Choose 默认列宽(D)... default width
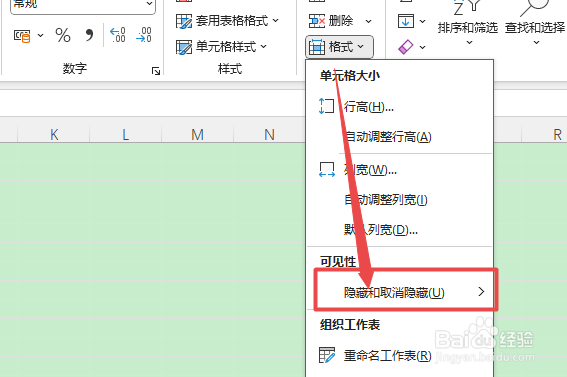Image resolution: width=567 pixels, height=377 pixels. [399, 230]
